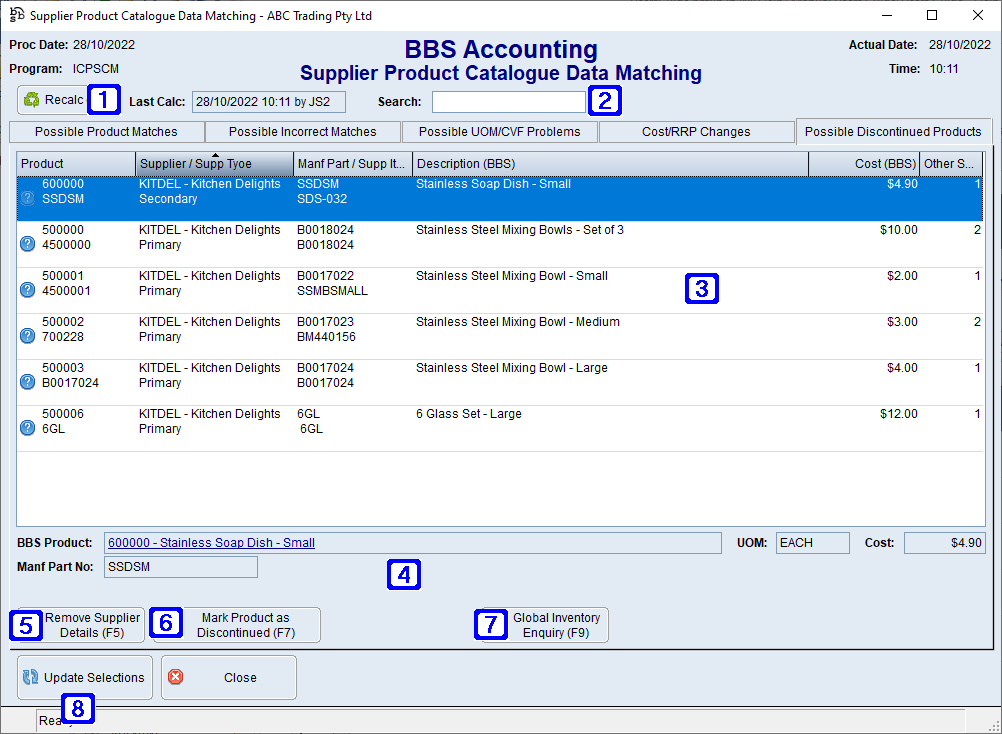Sort the grid by Cost (BBS) column header
The image size is (1002, 734).
coord(862,163)
